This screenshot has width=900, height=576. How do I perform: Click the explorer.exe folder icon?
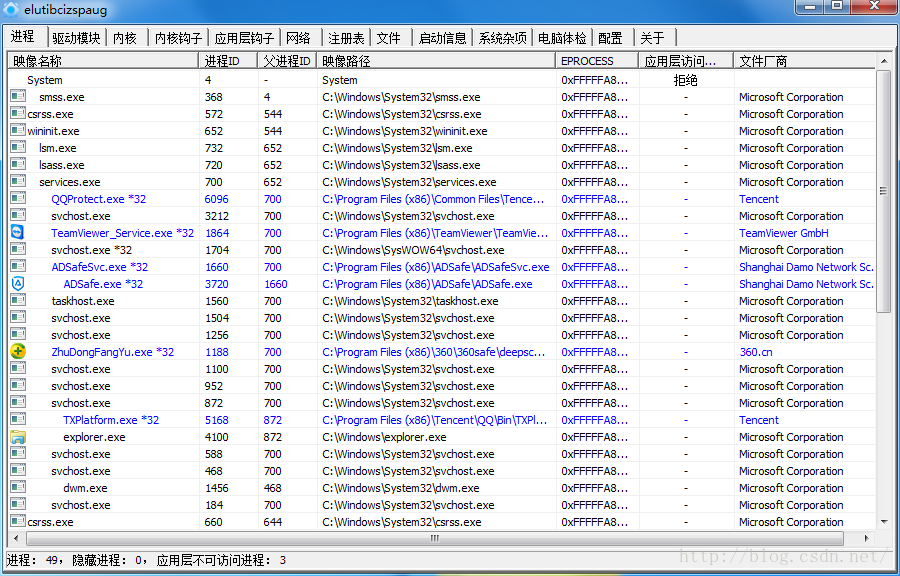[x=18, y=437]
